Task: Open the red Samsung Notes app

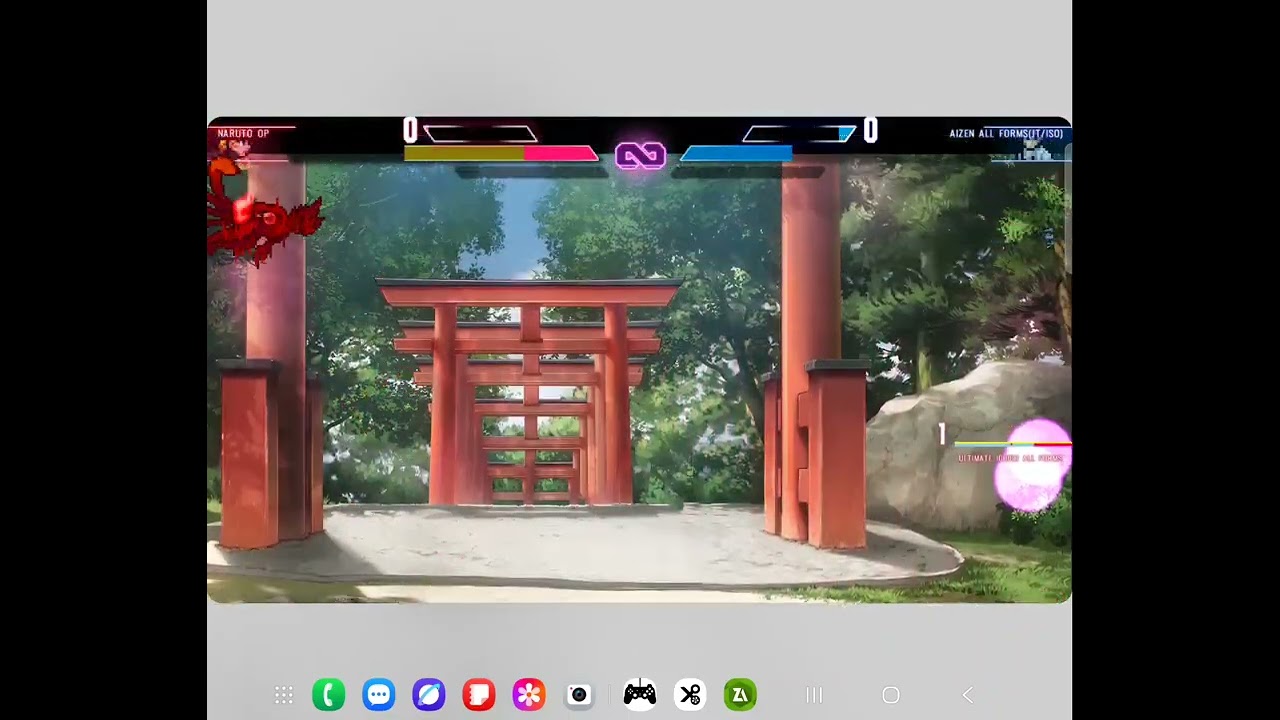Action: [x=479, y=695]
